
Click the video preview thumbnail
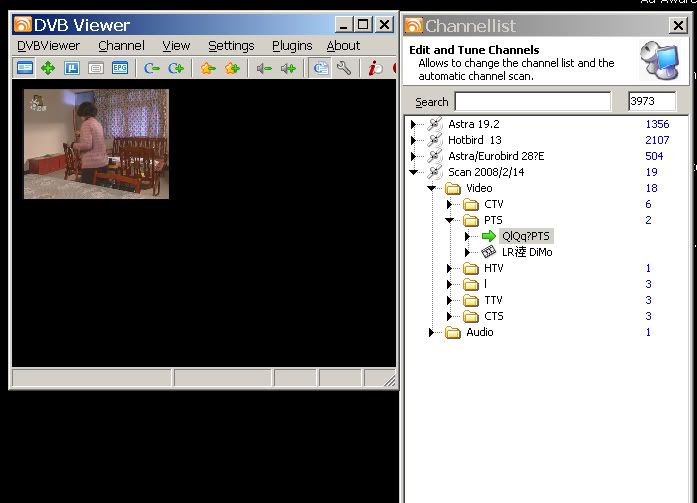coord(96,144)
